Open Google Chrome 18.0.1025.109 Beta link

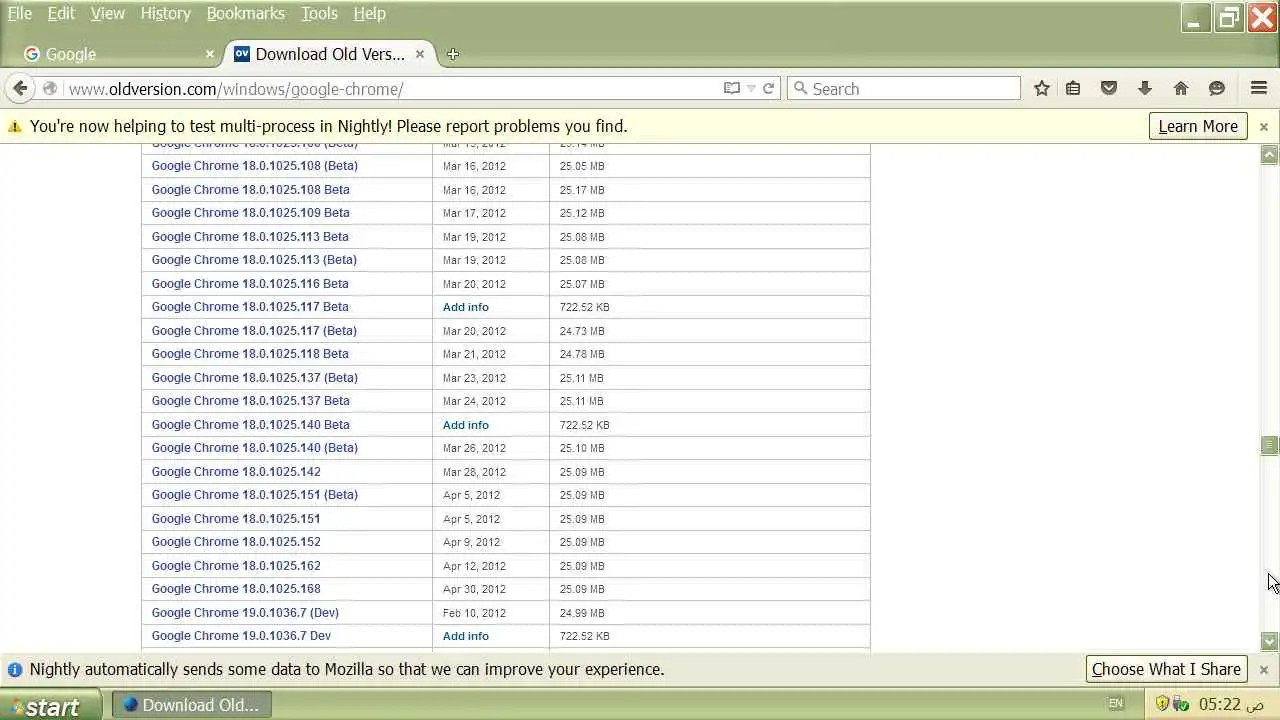point(251,213)
